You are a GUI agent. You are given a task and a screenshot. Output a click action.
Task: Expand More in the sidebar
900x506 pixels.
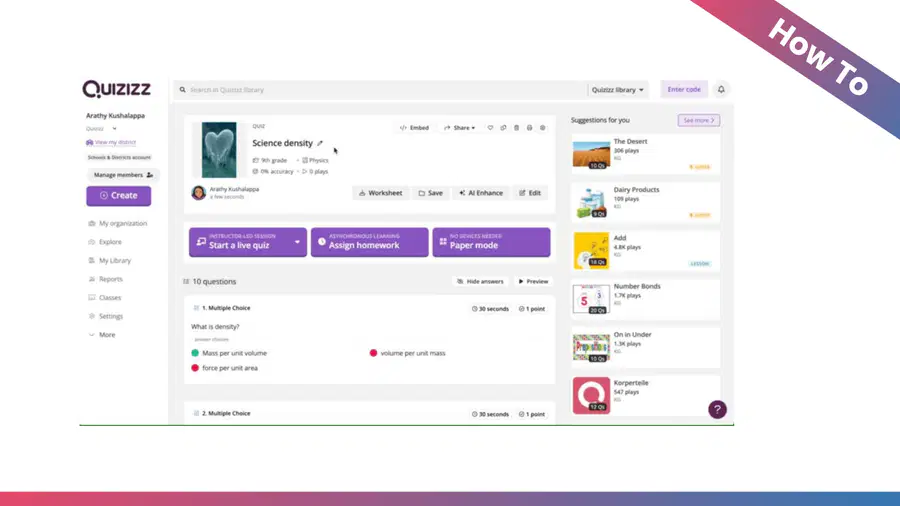(102, 335)
